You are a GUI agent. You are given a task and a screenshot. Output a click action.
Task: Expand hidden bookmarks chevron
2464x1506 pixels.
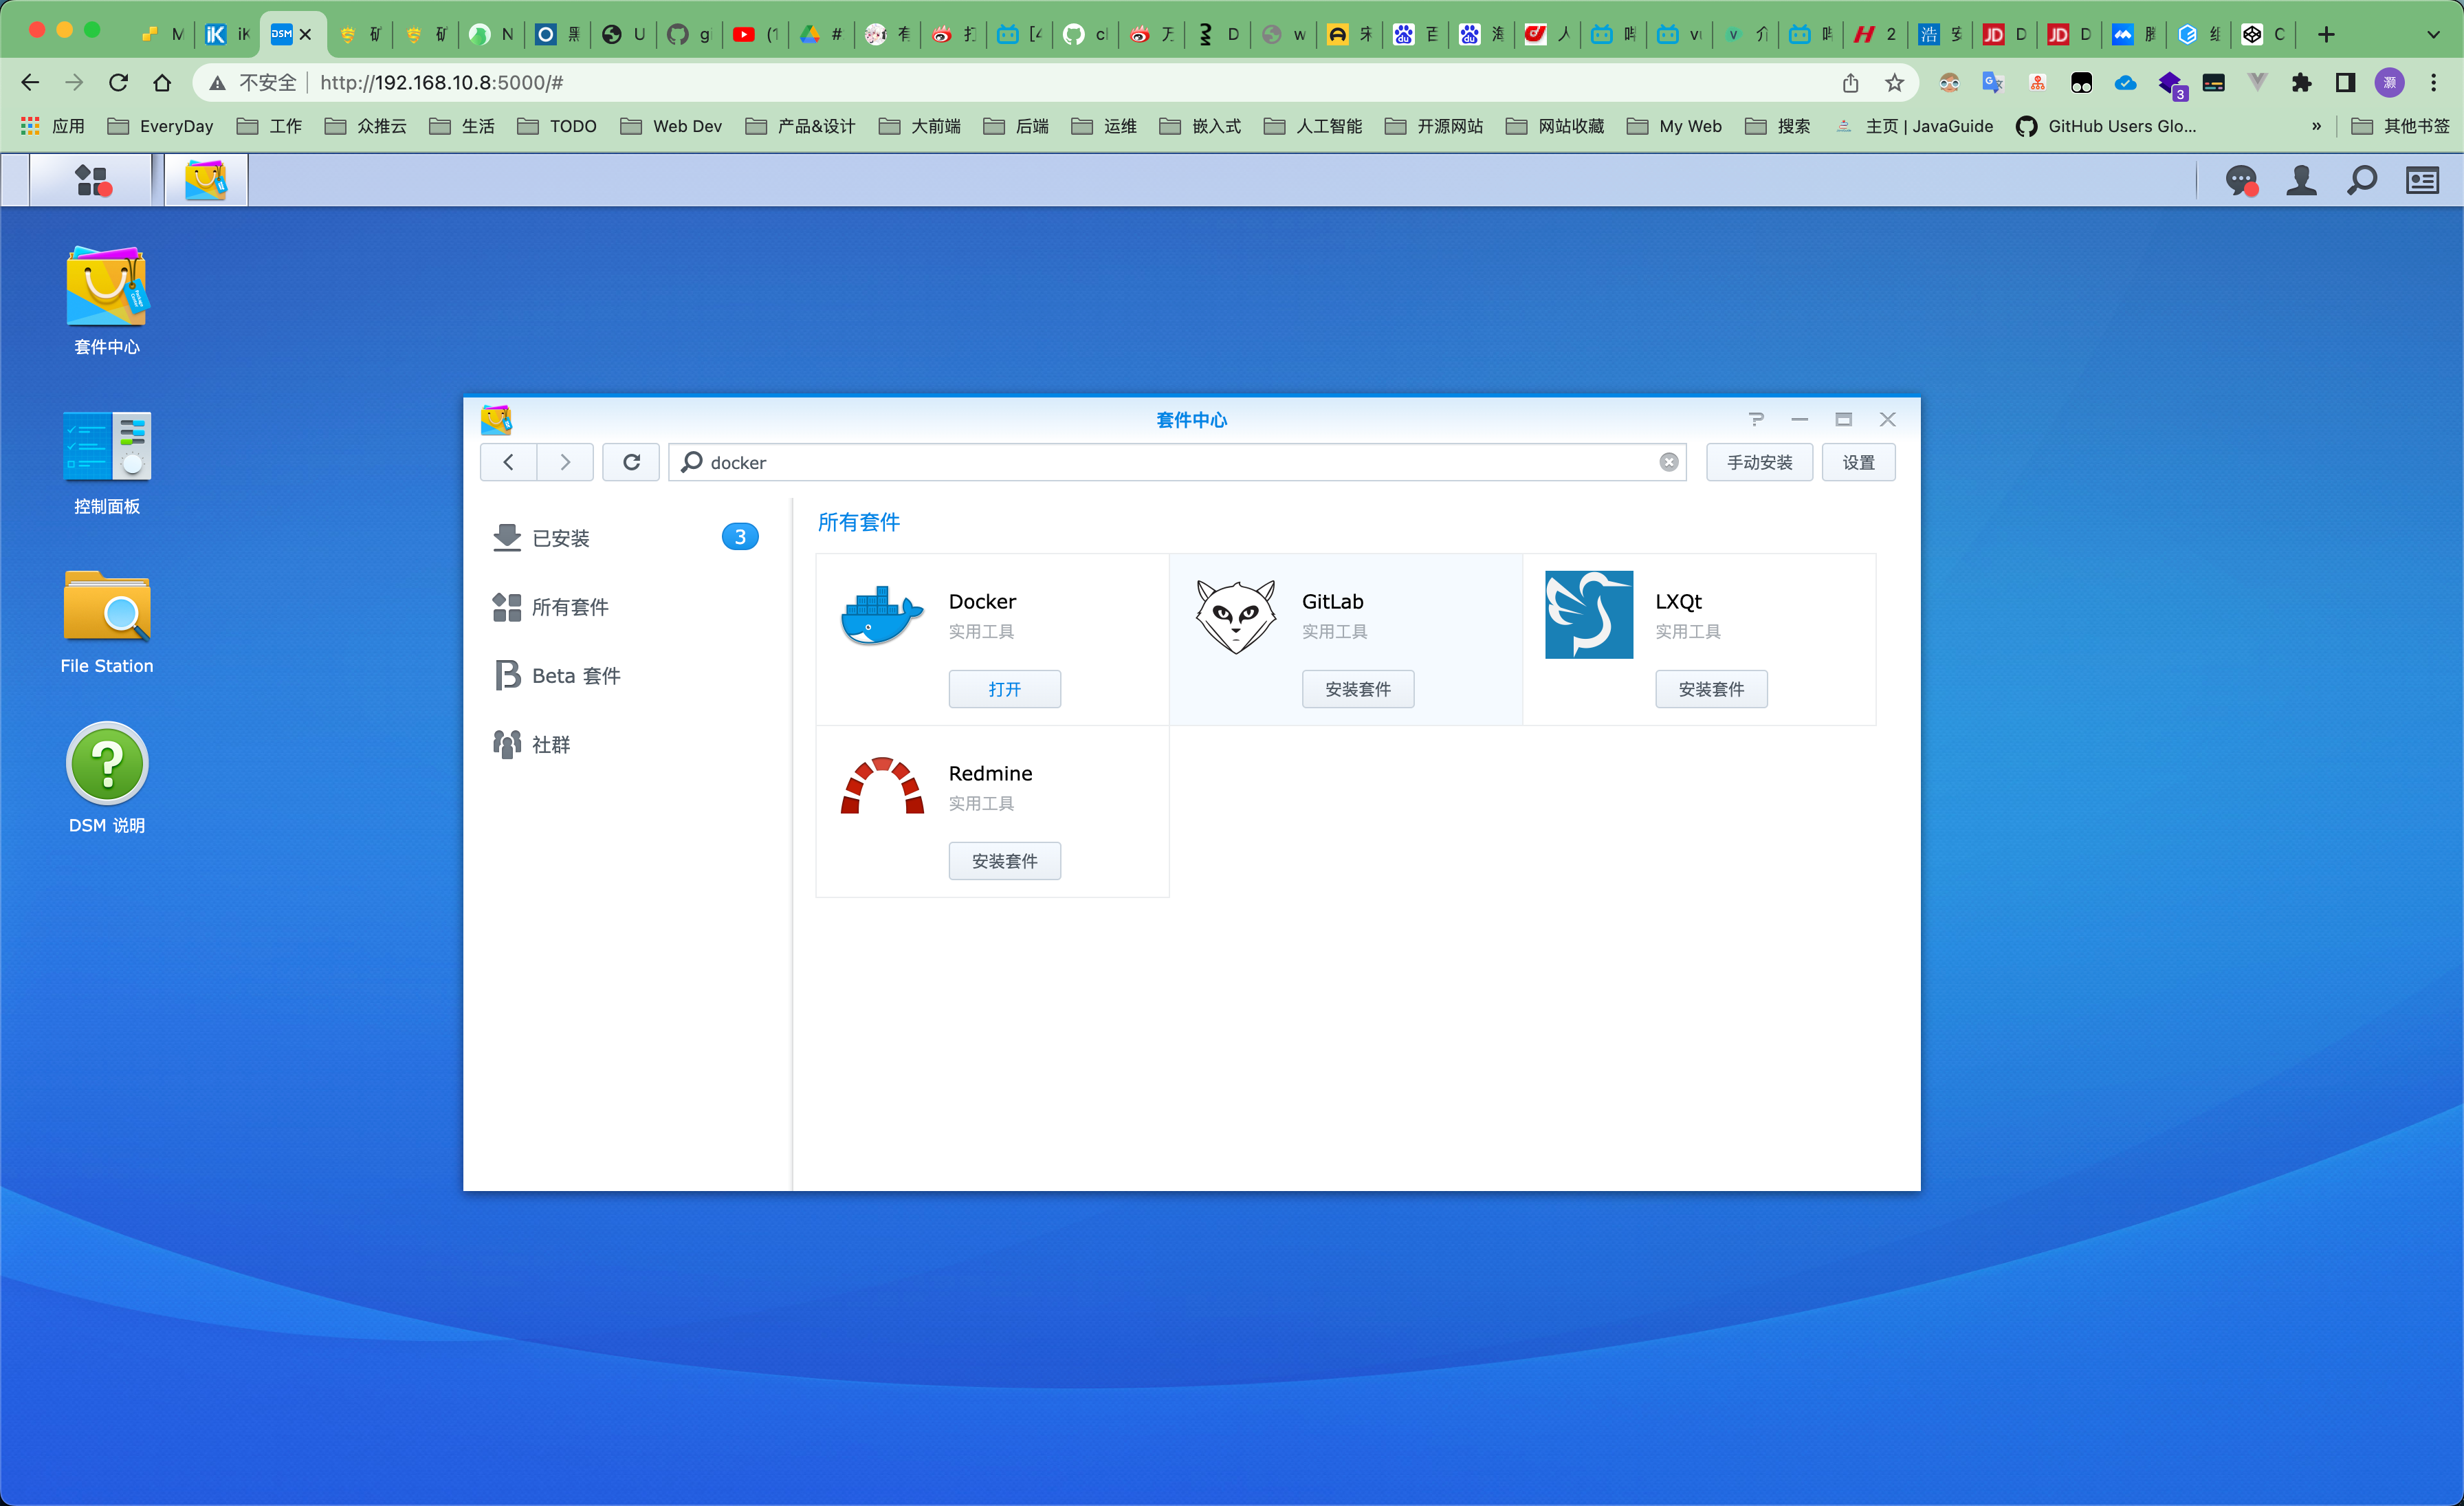2316,126
